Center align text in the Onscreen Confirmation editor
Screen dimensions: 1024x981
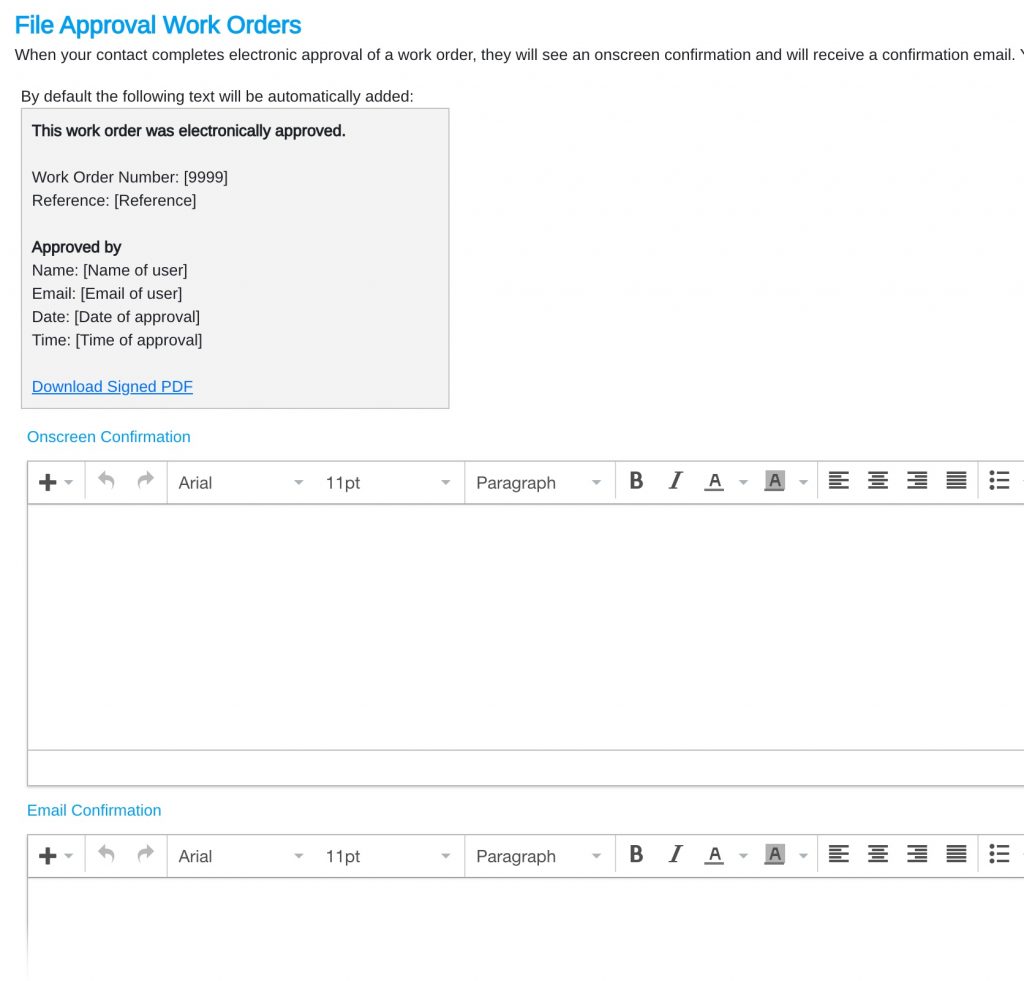coord(878,480)
